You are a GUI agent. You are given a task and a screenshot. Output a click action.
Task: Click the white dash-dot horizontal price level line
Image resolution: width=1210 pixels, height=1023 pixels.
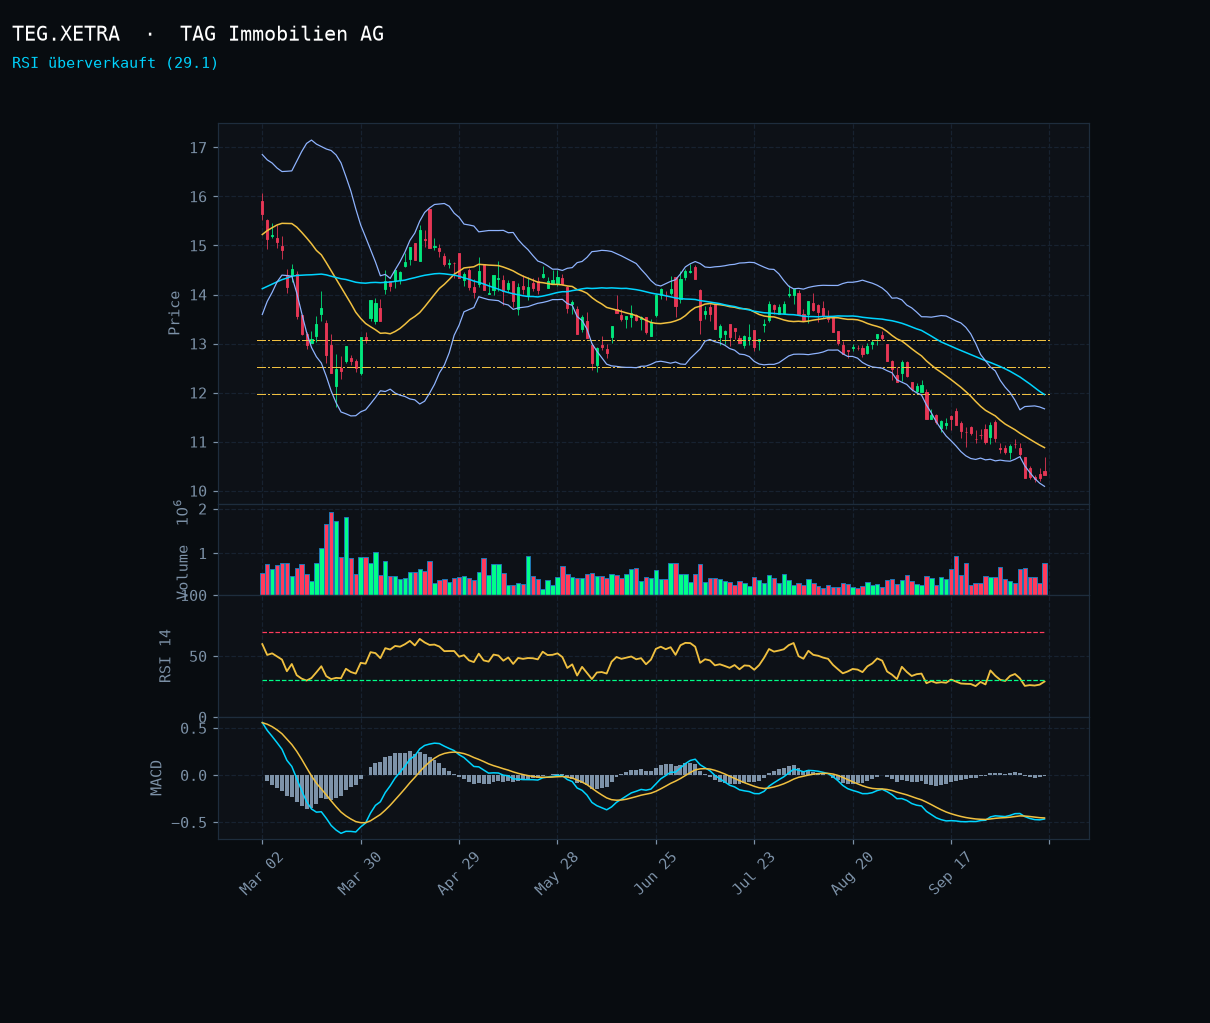653,368
